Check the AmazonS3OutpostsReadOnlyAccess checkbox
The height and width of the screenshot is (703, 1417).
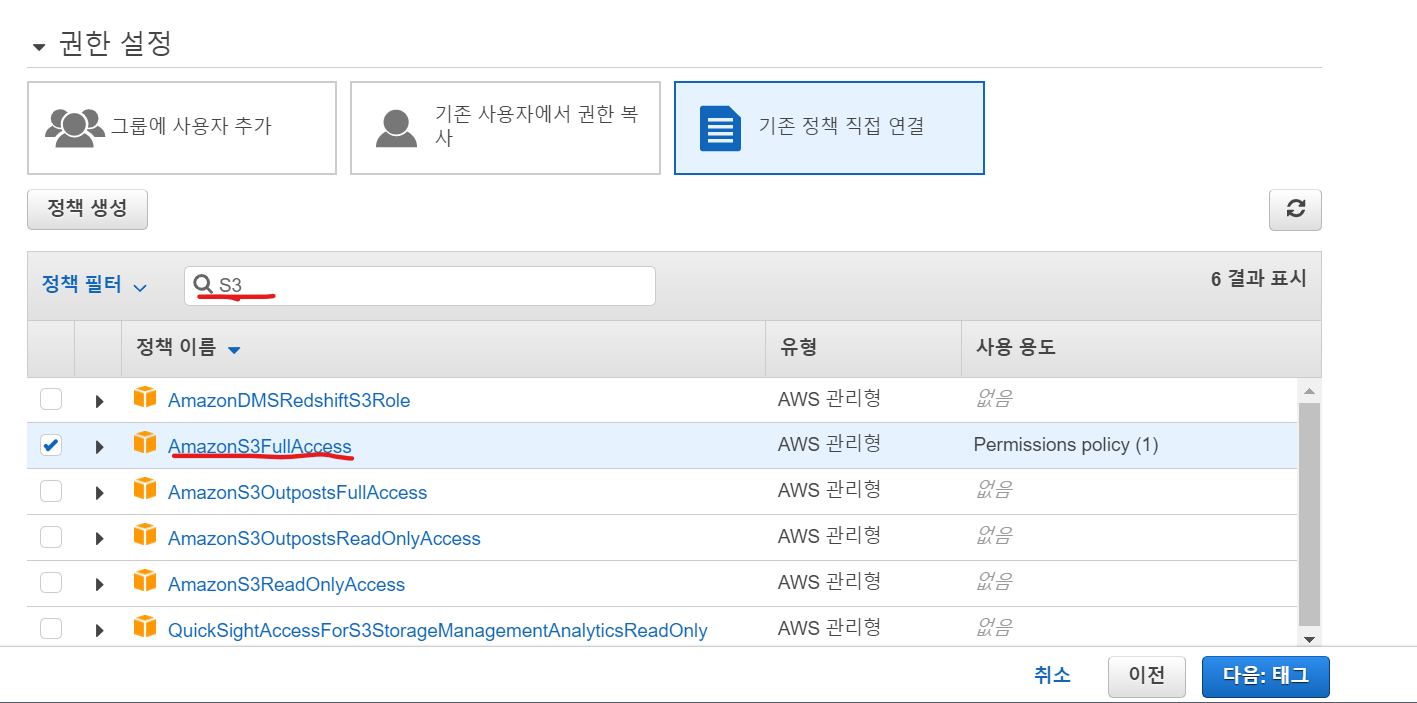51,538
